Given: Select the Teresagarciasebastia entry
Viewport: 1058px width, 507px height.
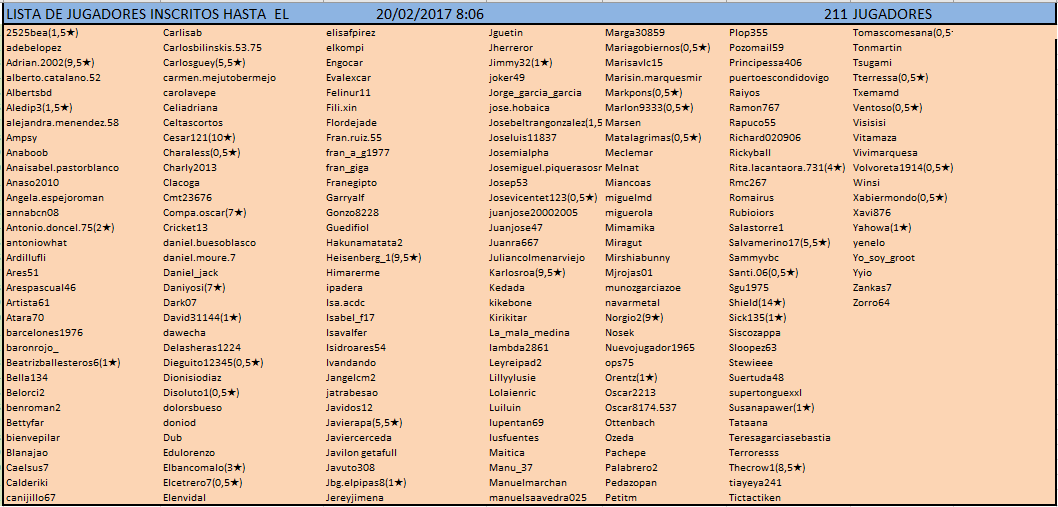Looking at the screenshot, I should 779,437.
